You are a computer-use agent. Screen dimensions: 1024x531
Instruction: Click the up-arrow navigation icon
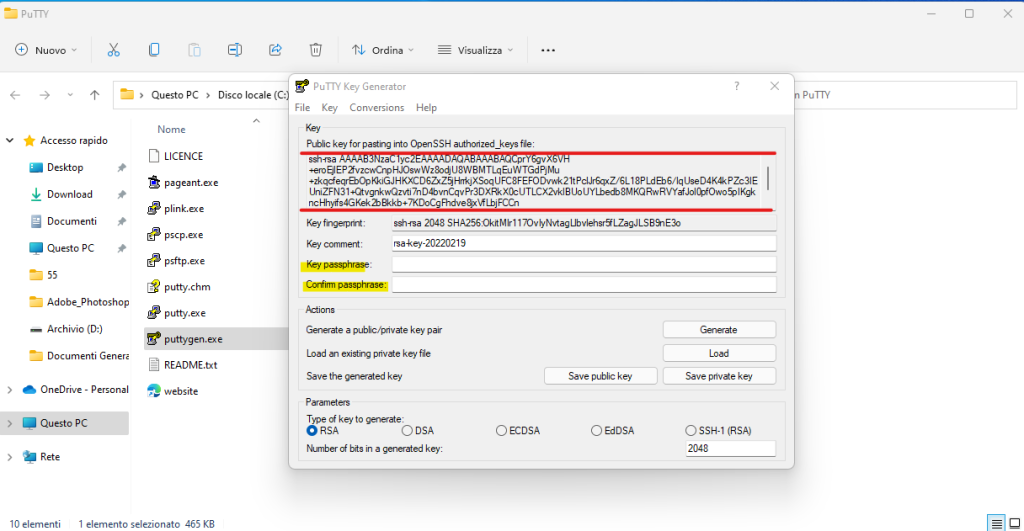(94, 95)
